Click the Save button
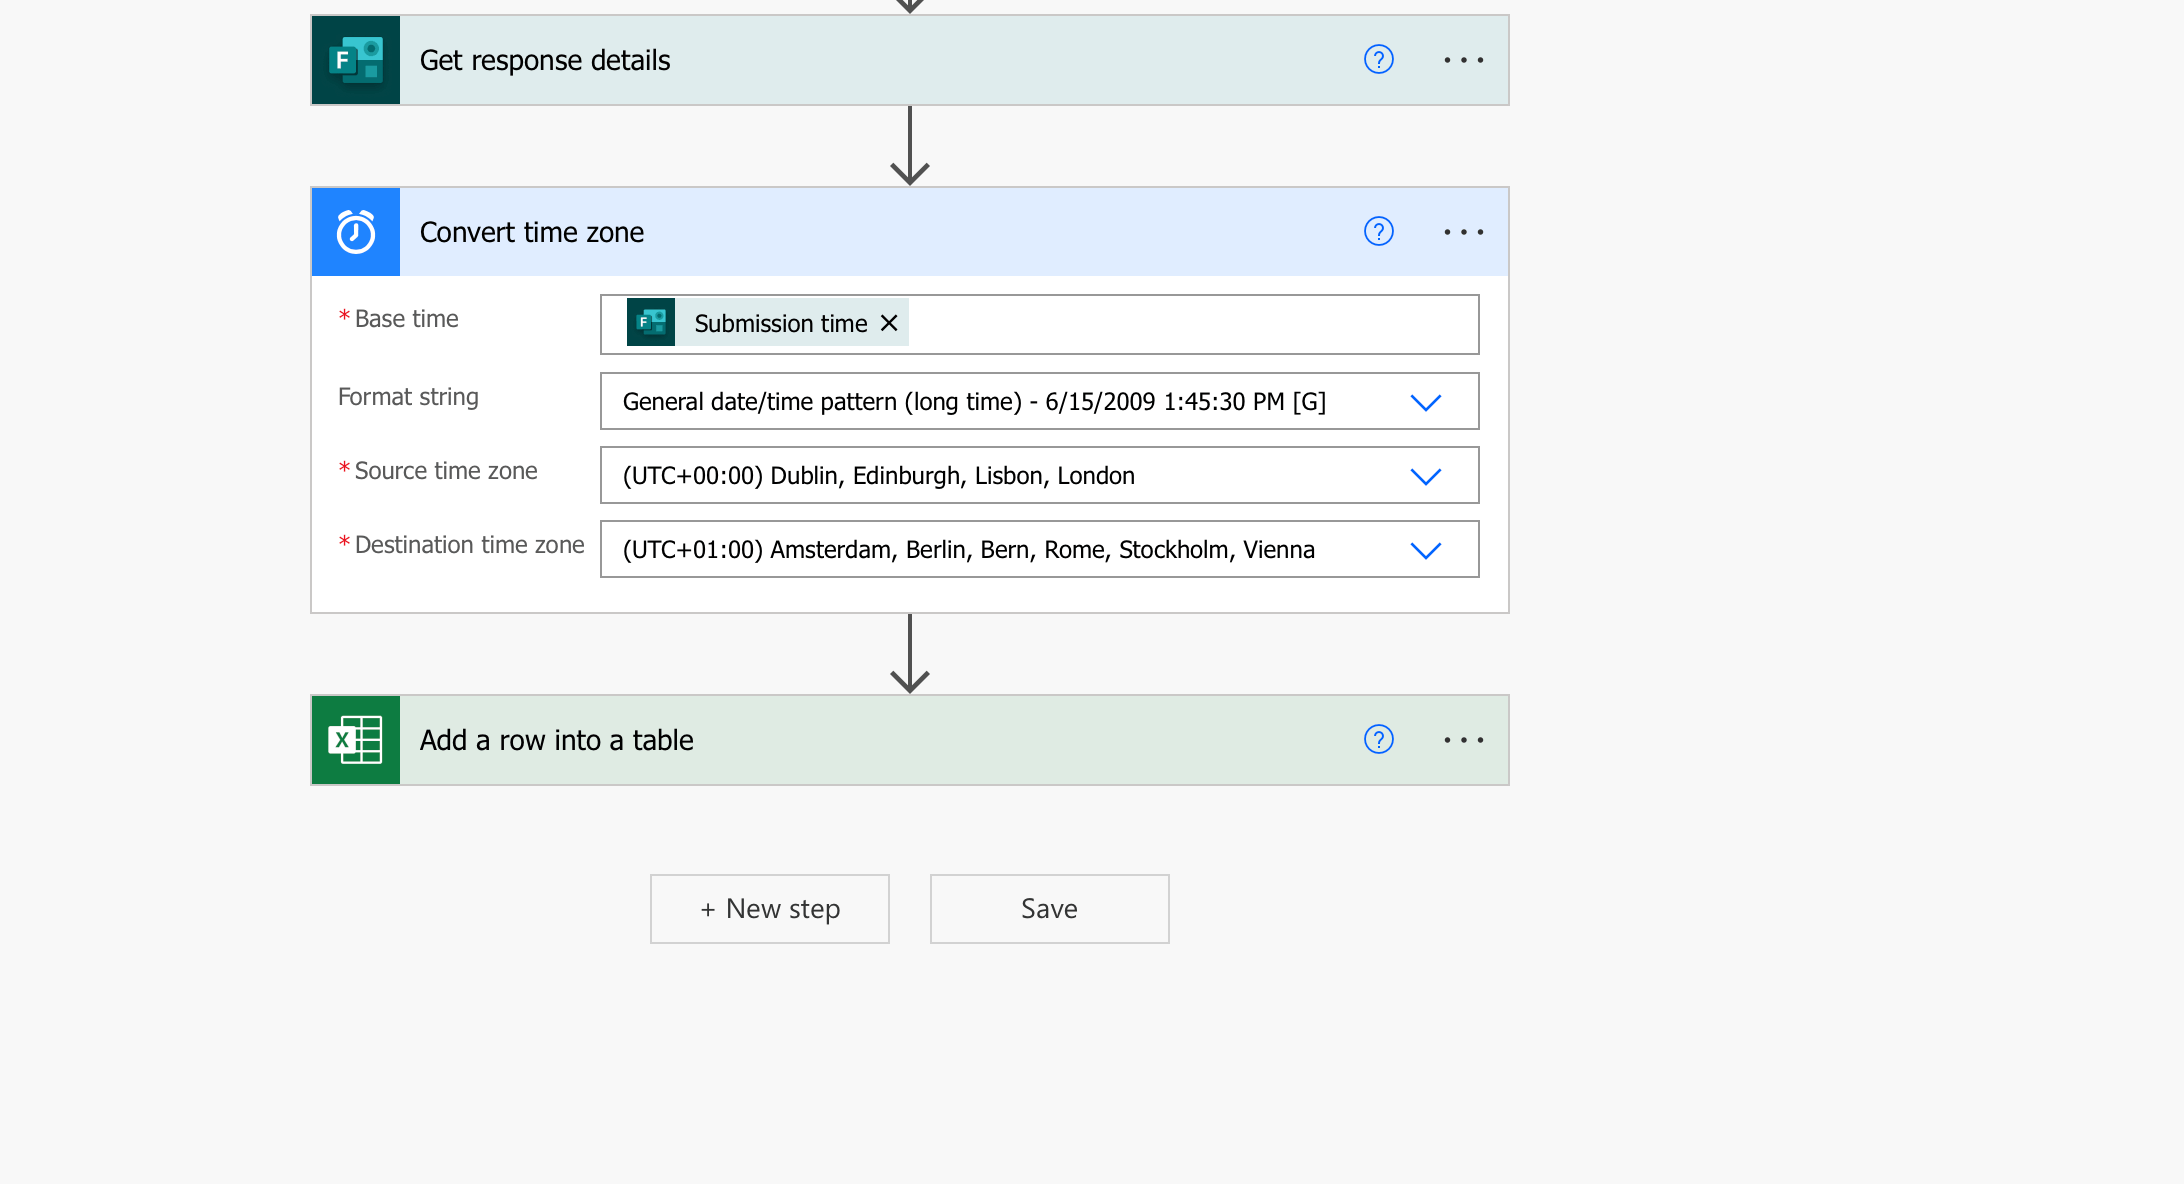The width and height of the screenshot is (2184, 1184). [x=1049, y=909]
